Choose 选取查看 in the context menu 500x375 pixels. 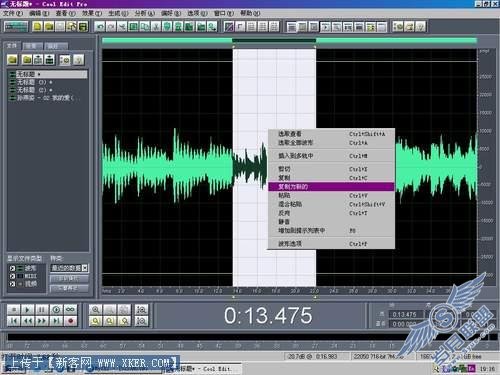(331, 134)
